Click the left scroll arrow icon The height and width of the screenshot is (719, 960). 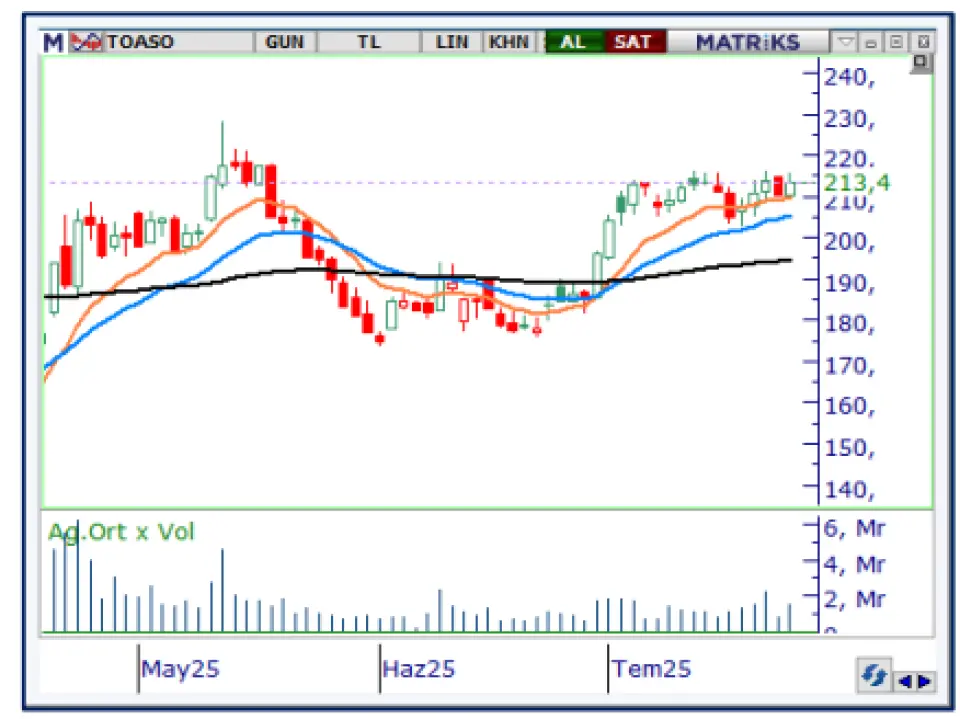[x=904, y=681]
